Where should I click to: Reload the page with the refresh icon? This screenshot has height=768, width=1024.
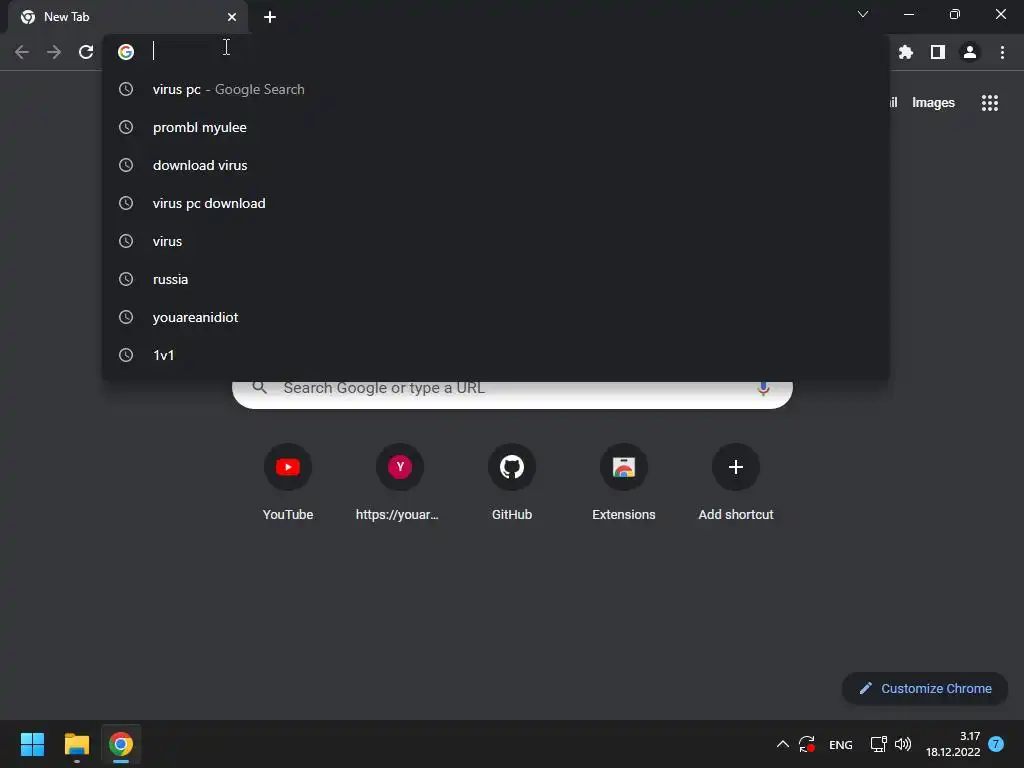point(86,52)
